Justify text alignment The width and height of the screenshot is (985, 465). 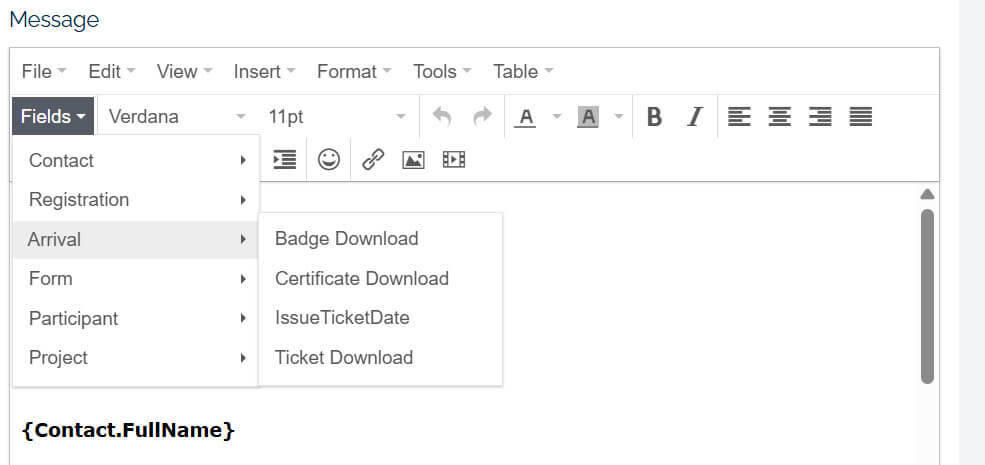(861, 117)
